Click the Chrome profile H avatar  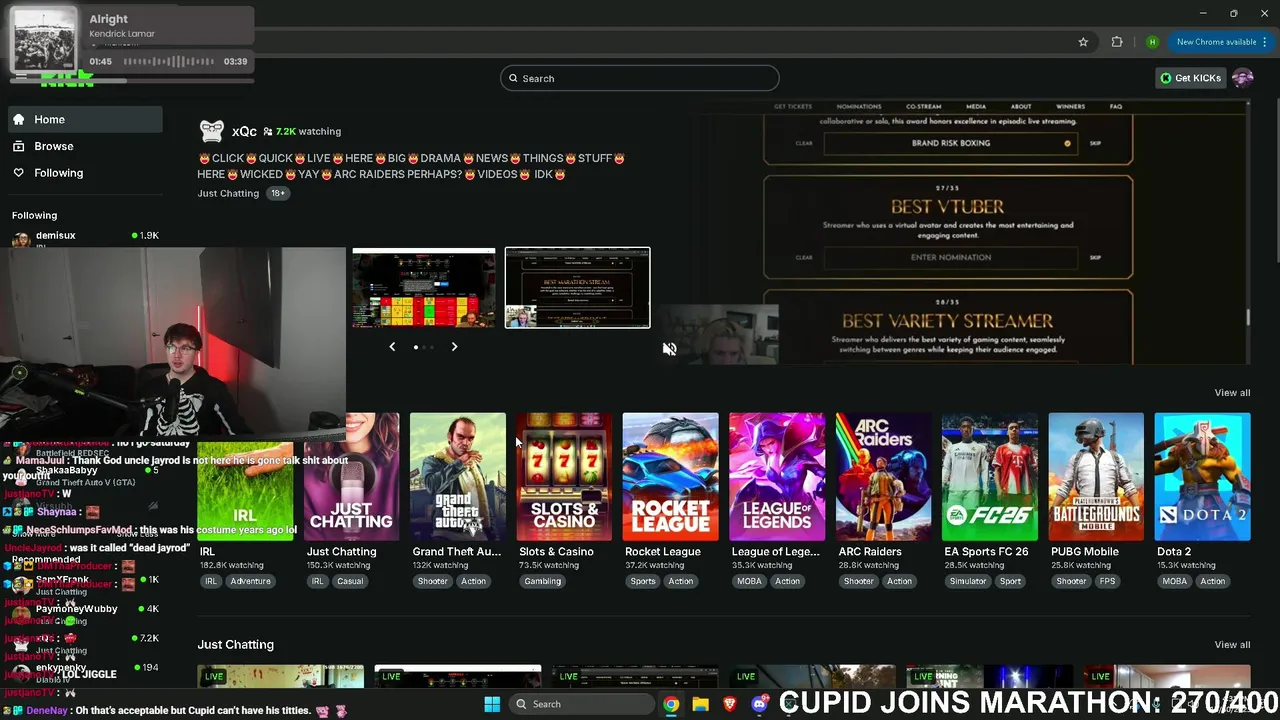[1152, 42]
